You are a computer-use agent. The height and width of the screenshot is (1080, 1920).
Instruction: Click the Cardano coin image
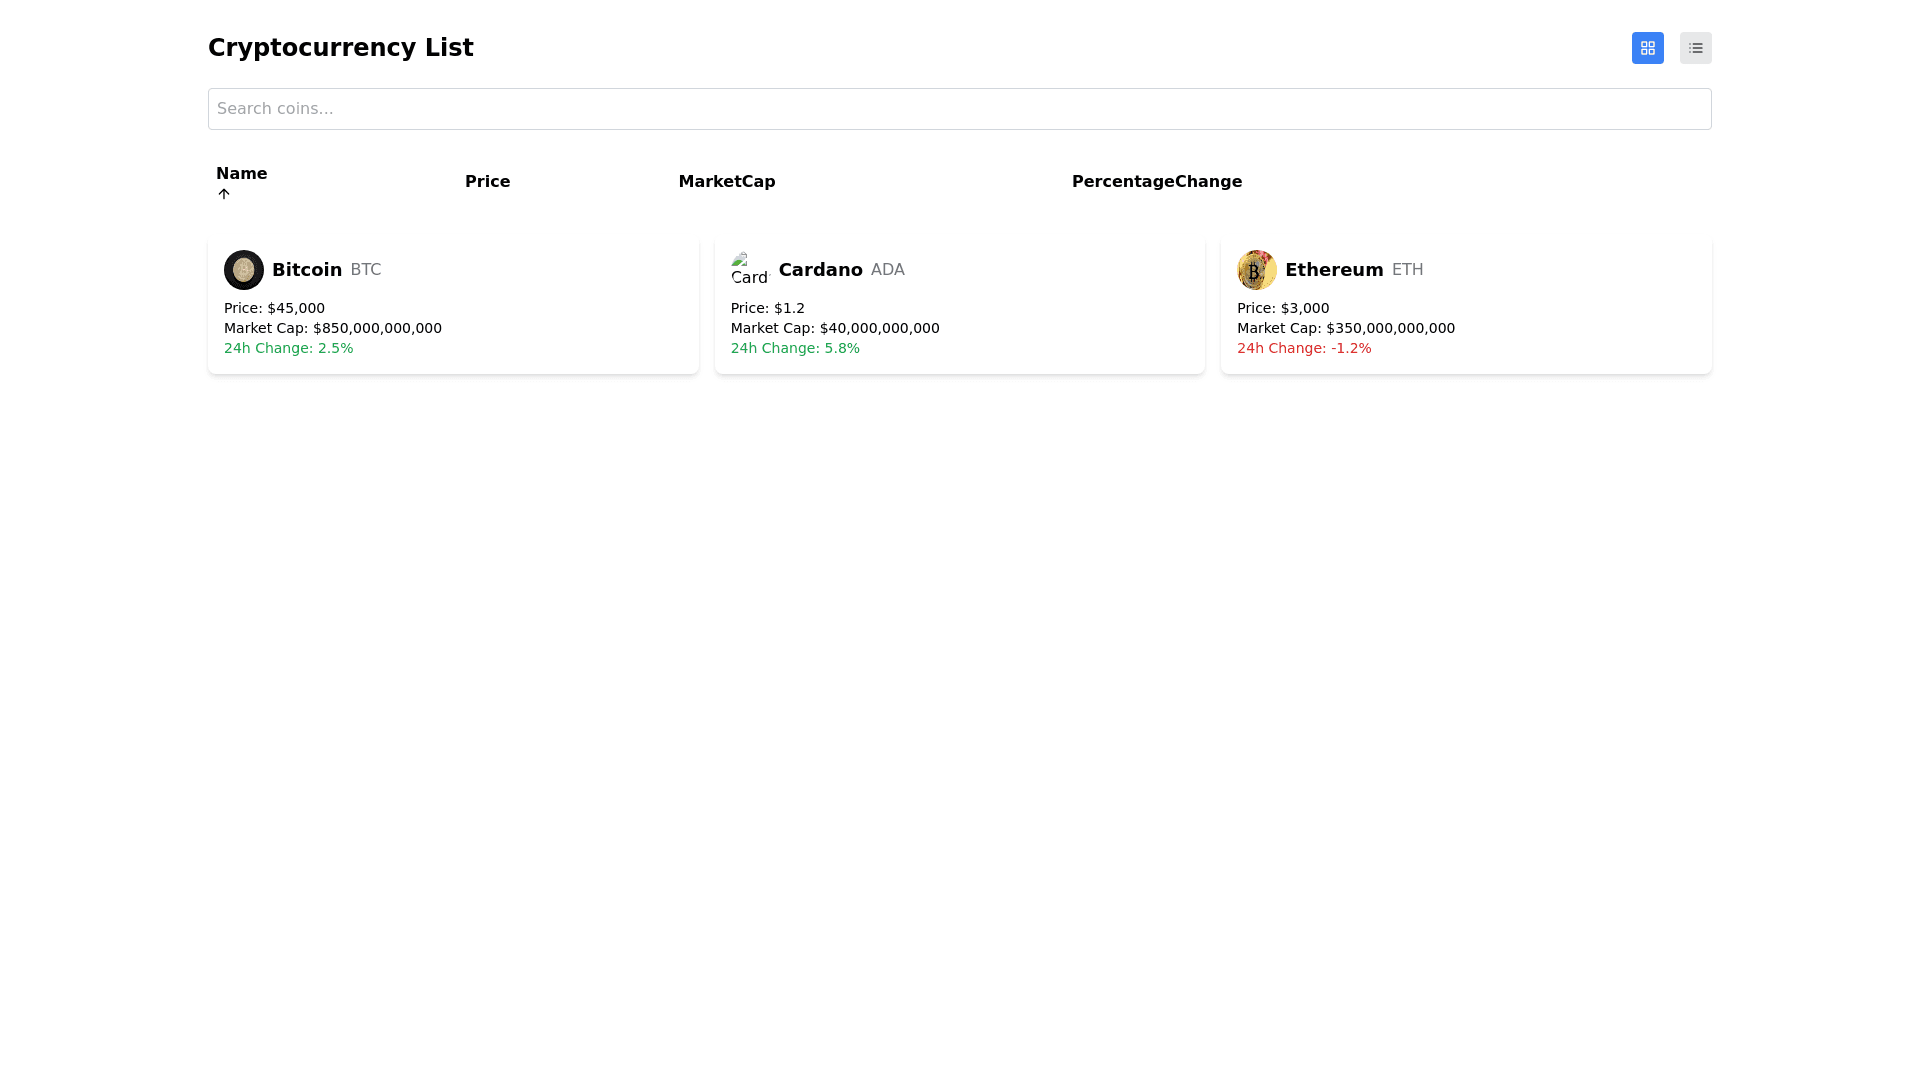coord(750,270)
